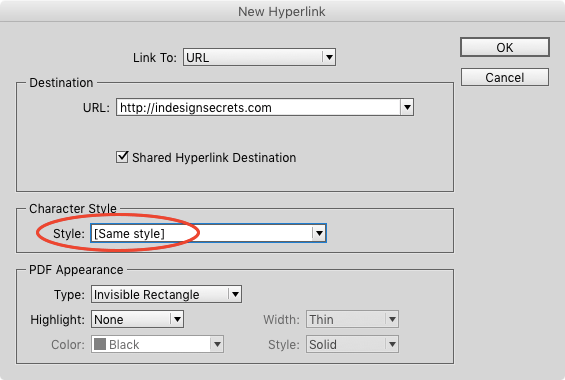This screenshot has height=380, width=565.
Task: Click the Character Style group label
Action: coord(73,209)
